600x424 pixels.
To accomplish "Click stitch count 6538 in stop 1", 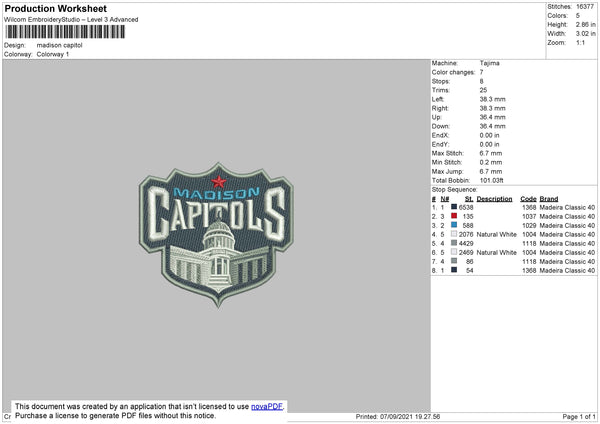I will [x=466, y=207].
